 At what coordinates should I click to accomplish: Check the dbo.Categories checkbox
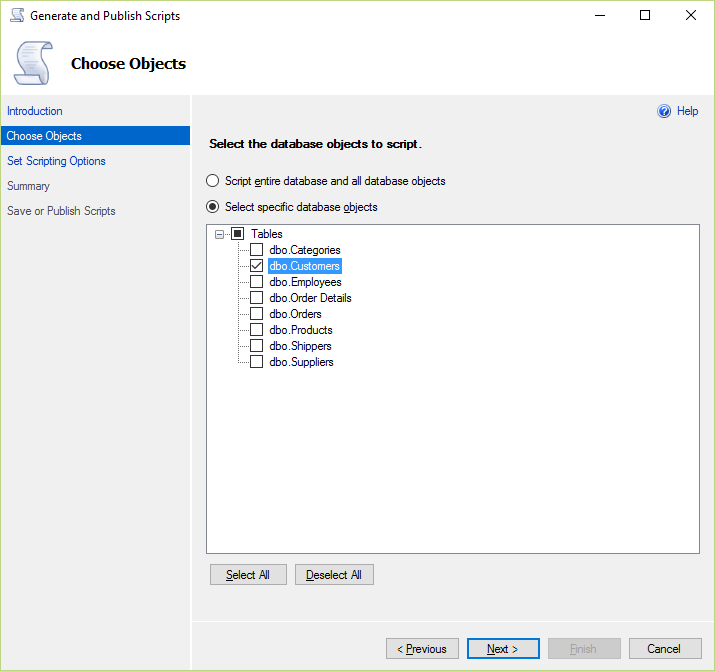click(257, 250)
